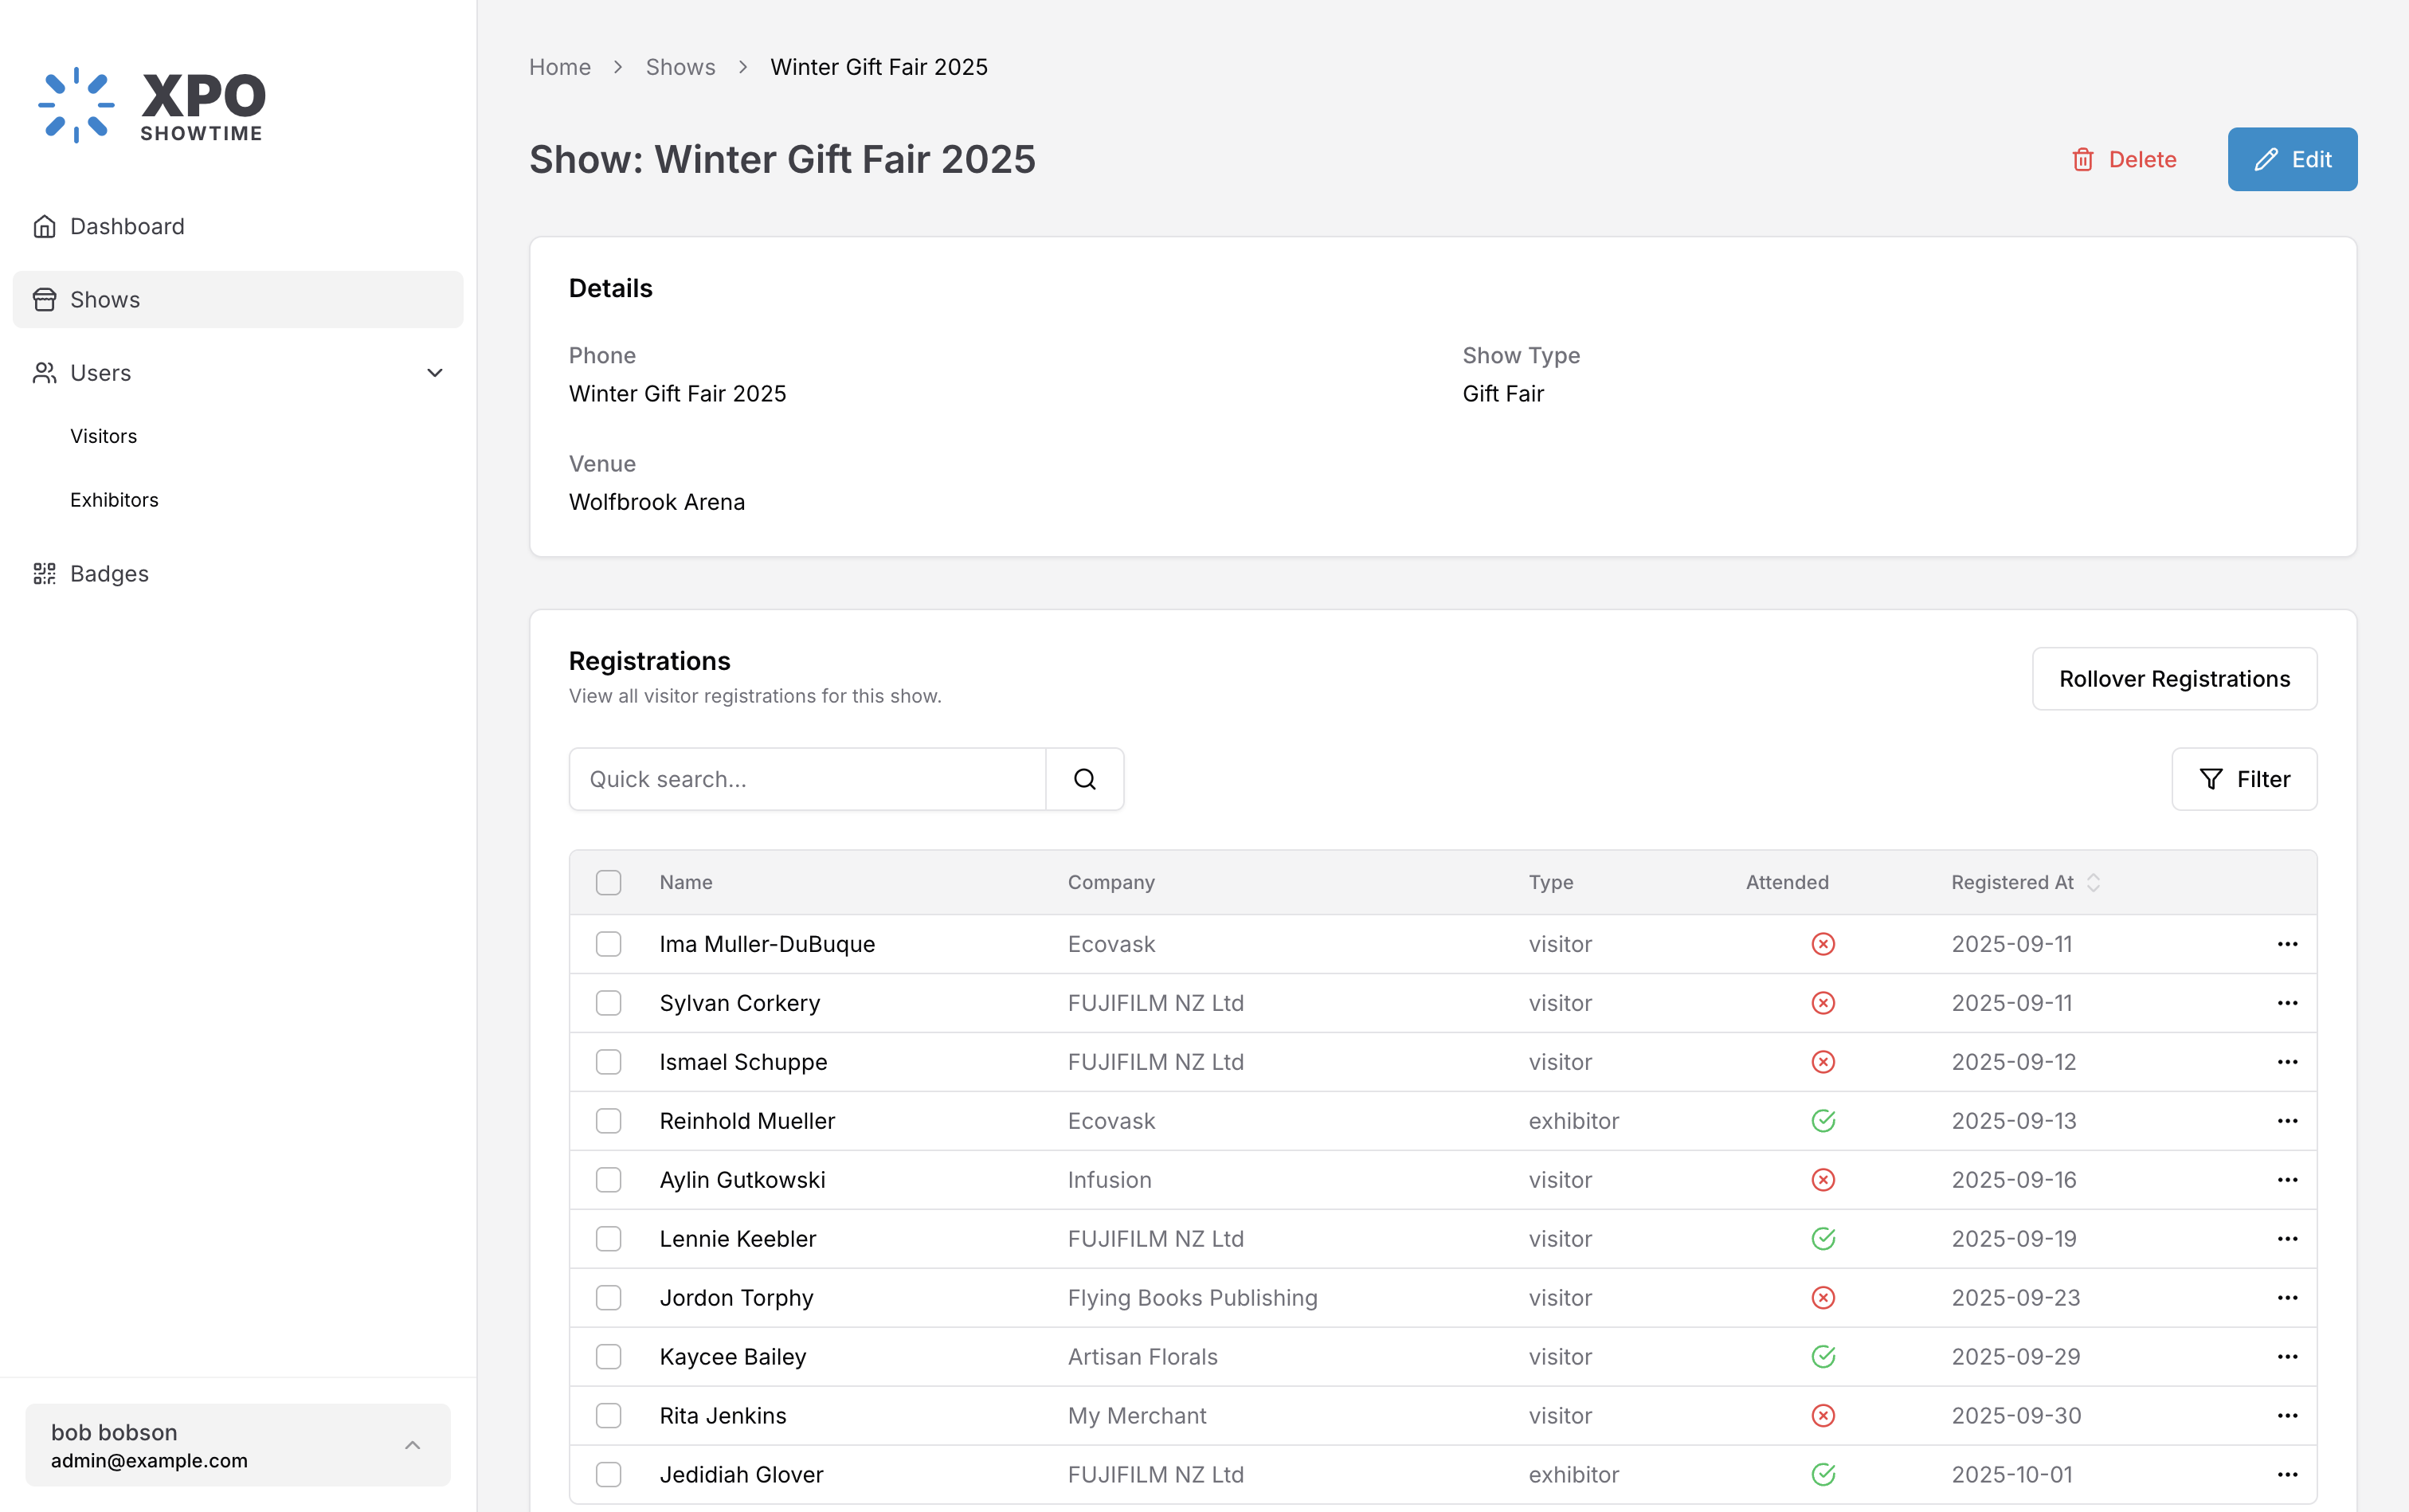Focus the Quick search input field
Screen dimensions: 2409x1512
[x=807, y=779]
